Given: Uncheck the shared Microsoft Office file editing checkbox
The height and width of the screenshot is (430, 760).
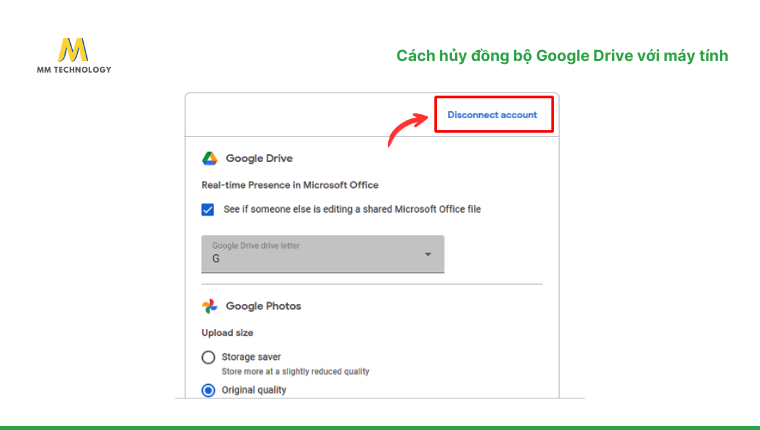Looking at the screenshot, I should [x=208, y=209].
